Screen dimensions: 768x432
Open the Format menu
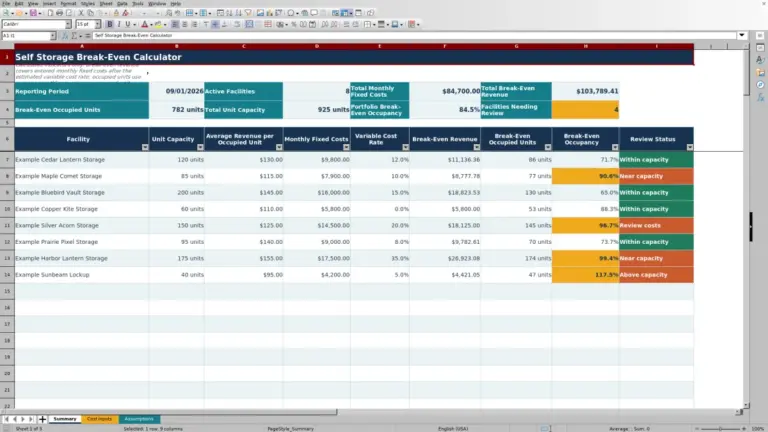tap(68, 3)
